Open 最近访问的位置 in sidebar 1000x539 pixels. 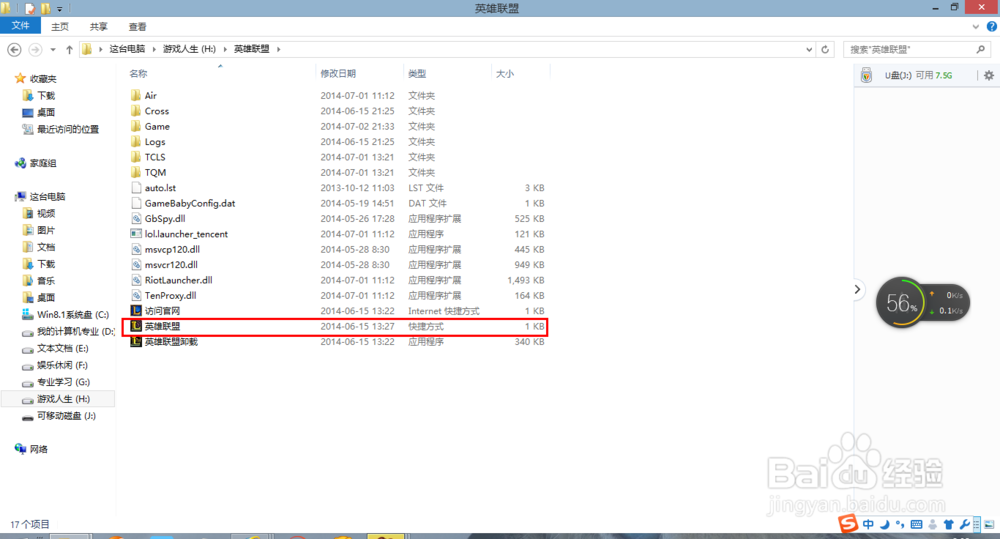[68, 129]
